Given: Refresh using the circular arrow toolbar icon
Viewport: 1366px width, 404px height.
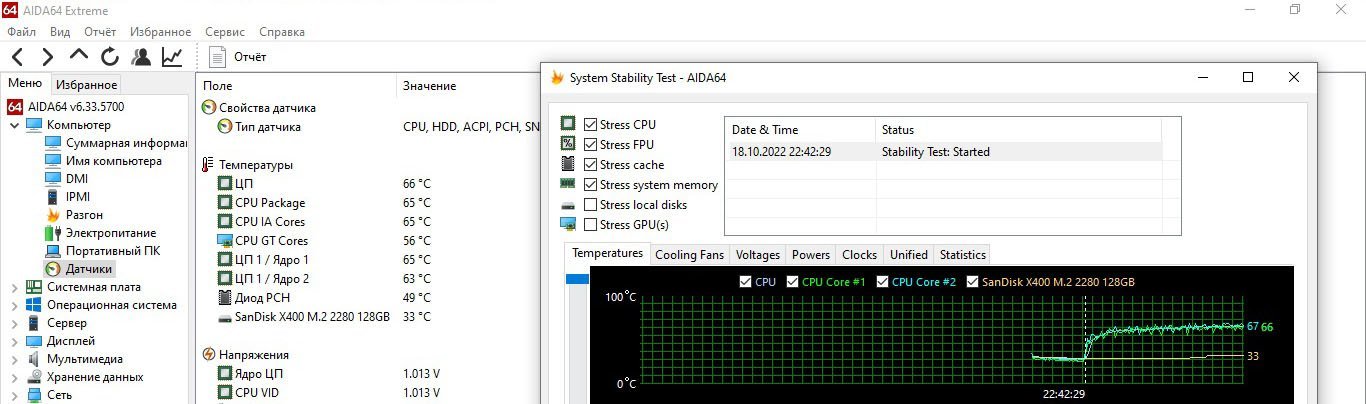Looking at the screenshot, I should (x=110, y=57).
